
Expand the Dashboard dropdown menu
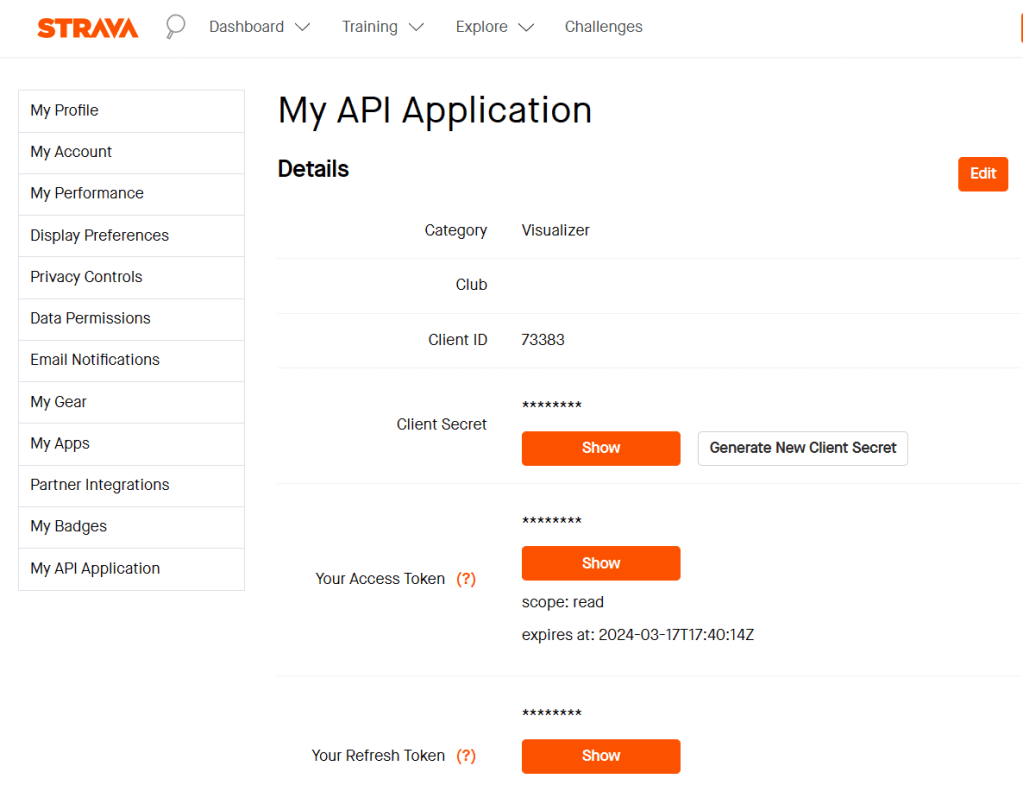(259, 27)
